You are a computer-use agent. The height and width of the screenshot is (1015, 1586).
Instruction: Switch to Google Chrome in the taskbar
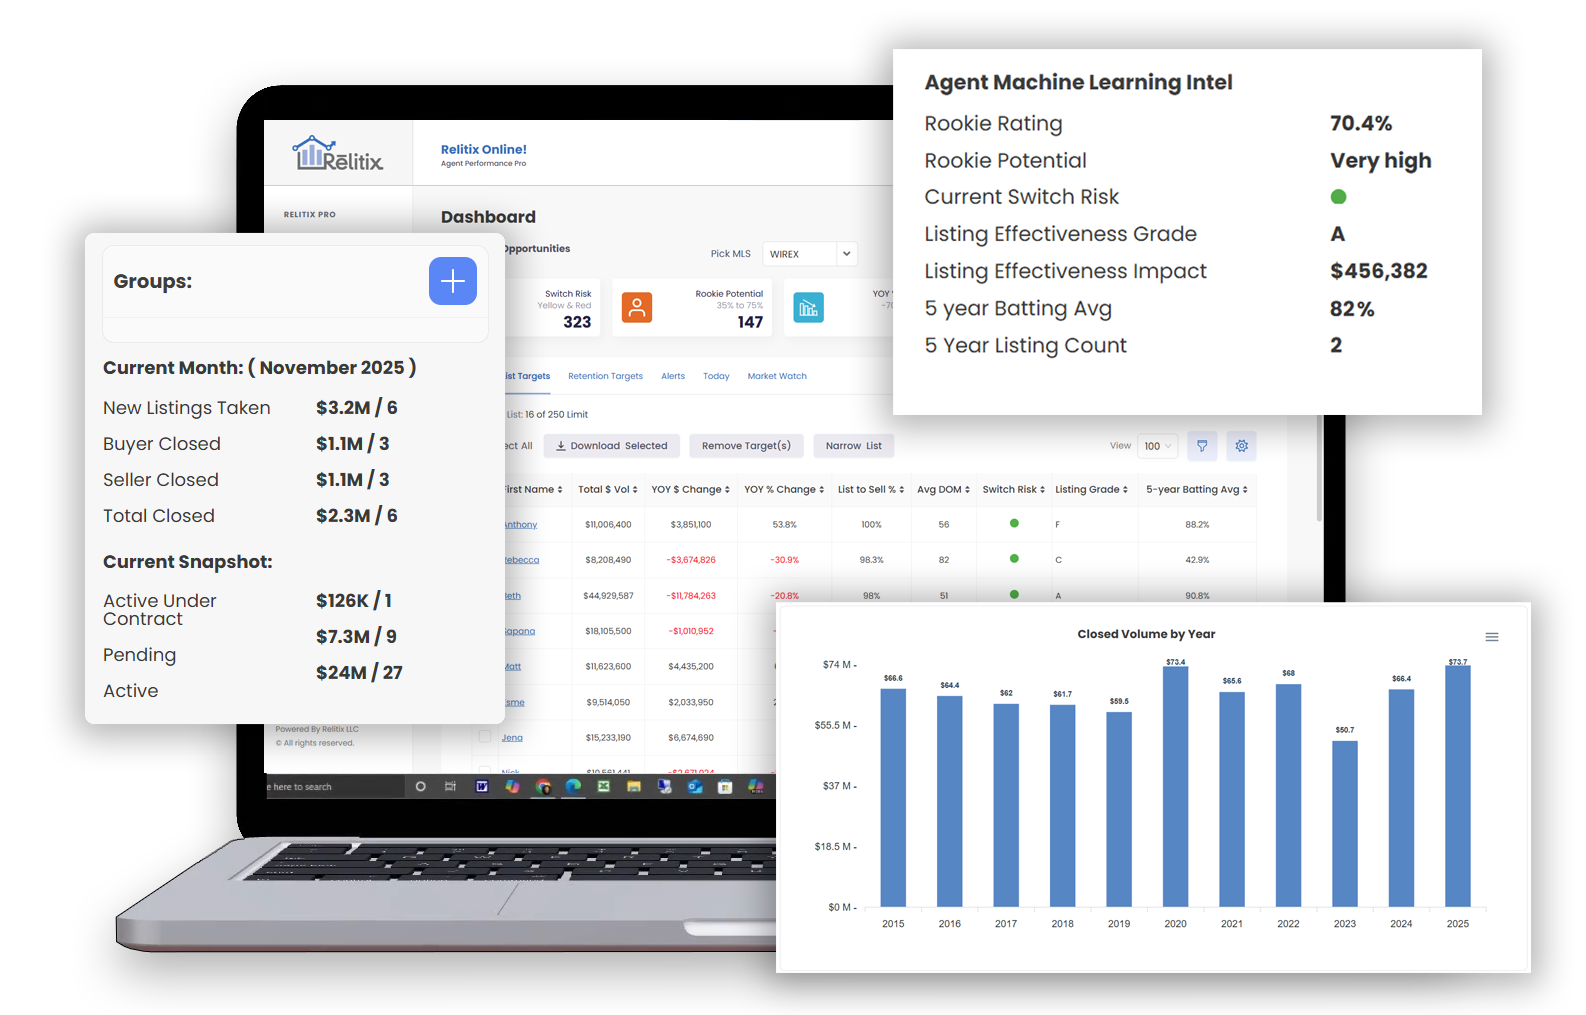543,787
